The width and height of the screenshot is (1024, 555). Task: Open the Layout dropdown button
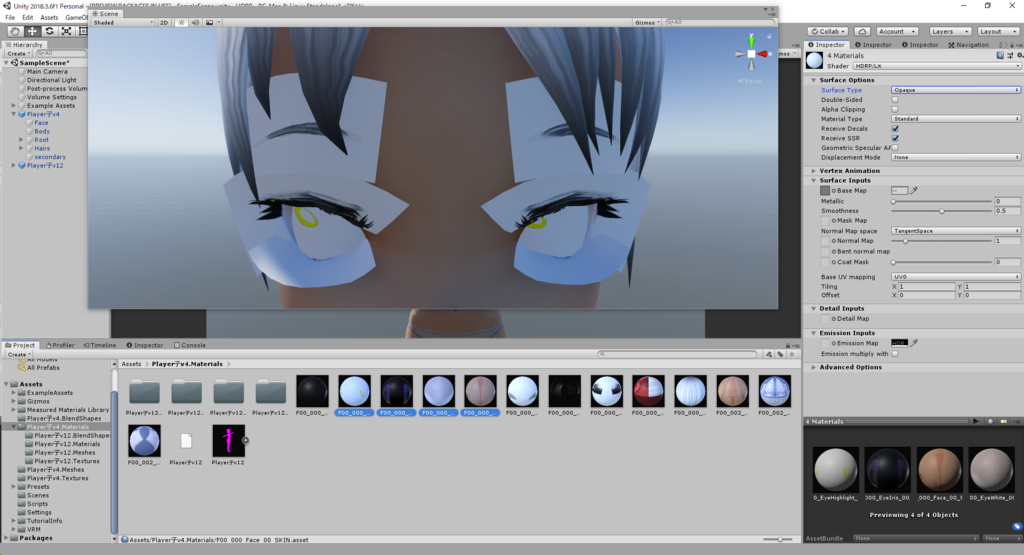coord(997,31)
